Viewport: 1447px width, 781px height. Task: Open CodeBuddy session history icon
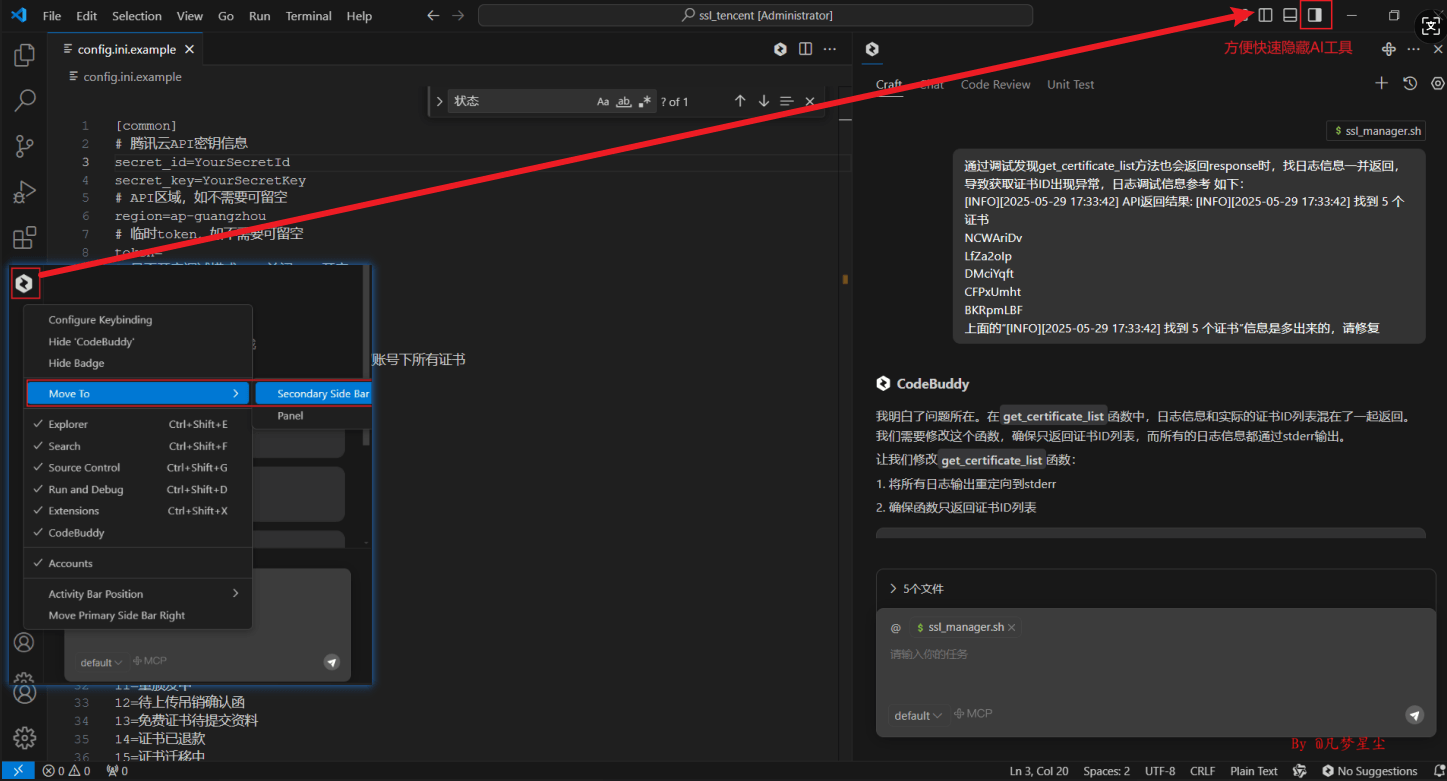coord(1409,83)
